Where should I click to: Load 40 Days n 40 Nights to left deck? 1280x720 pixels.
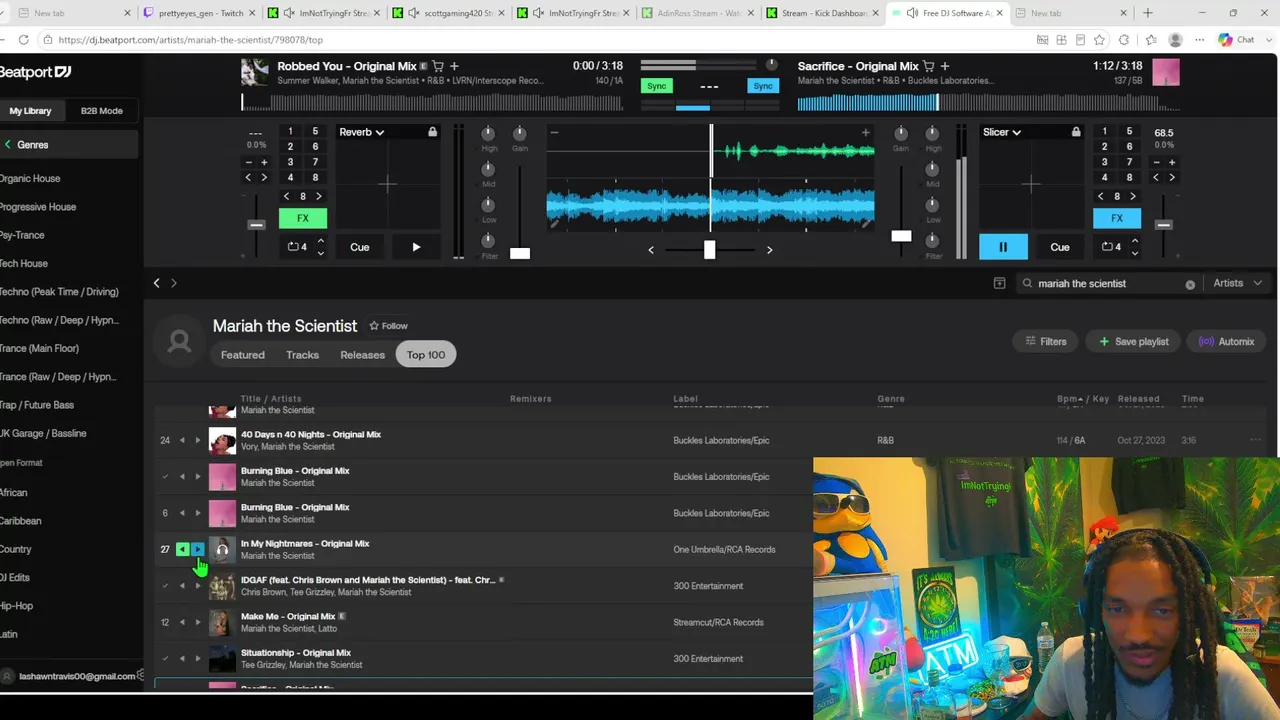[x=182, y=440]
